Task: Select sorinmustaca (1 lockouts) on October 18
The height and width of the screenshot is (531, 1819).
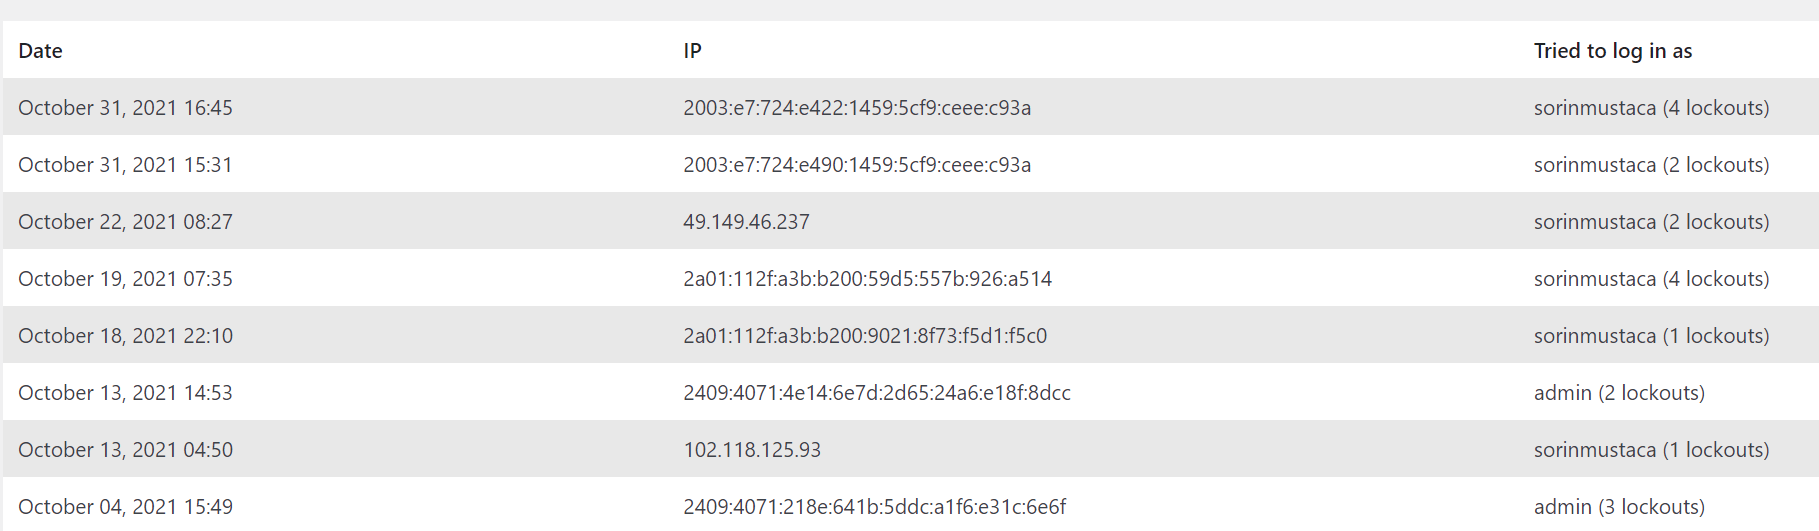Action: pyautogui.click(x=1651, y=336)
